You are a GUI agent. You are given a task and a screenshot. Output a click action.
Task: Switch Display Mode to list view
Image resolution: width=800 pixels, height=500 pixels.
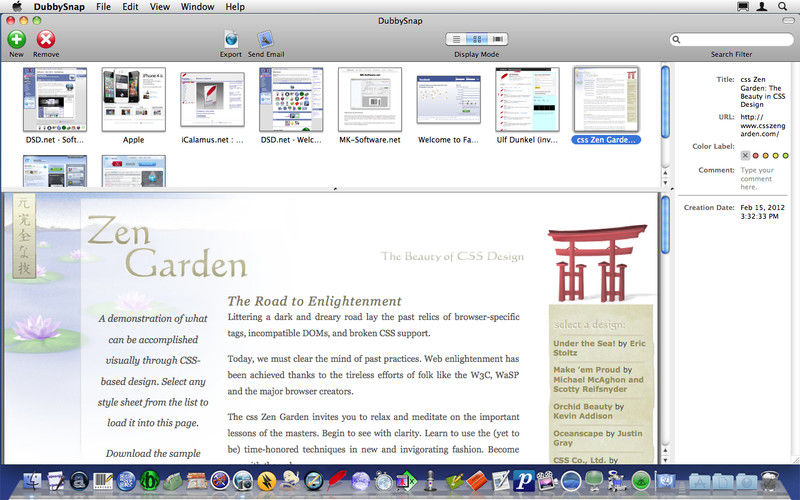[456, 39]
